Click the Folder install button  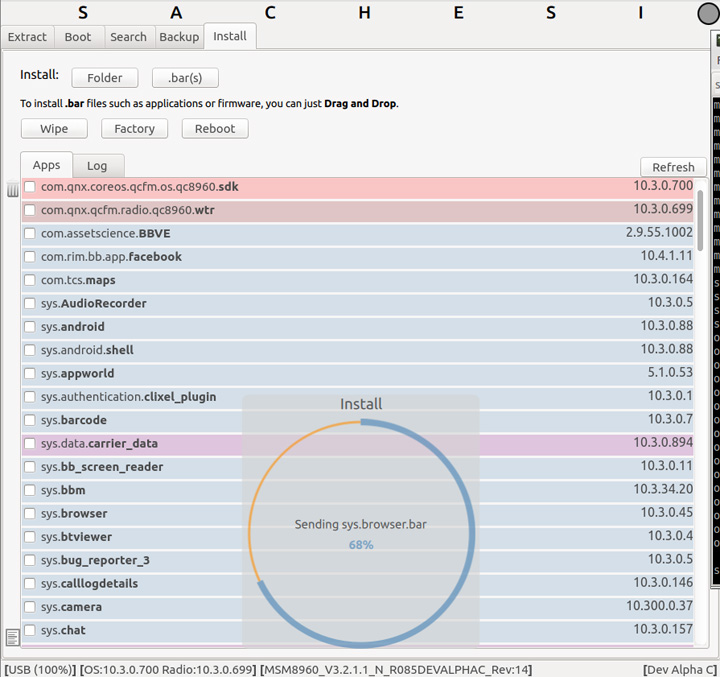click(105, 78)
